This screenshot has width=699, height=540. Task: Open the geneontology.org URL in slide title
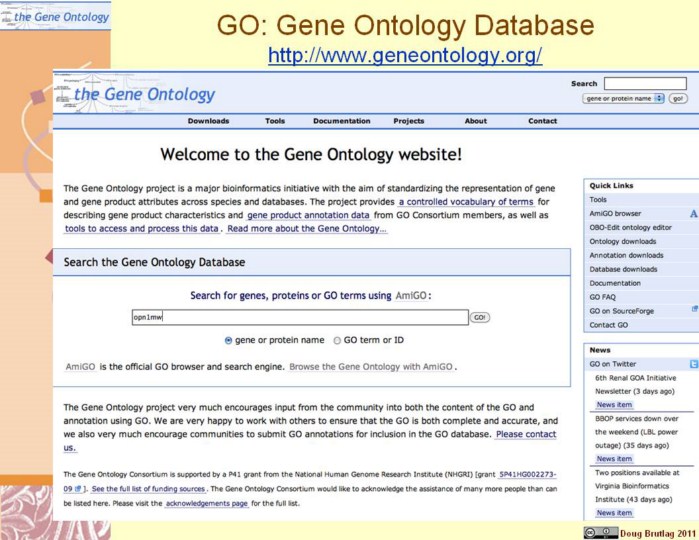[x=404, y=56]
